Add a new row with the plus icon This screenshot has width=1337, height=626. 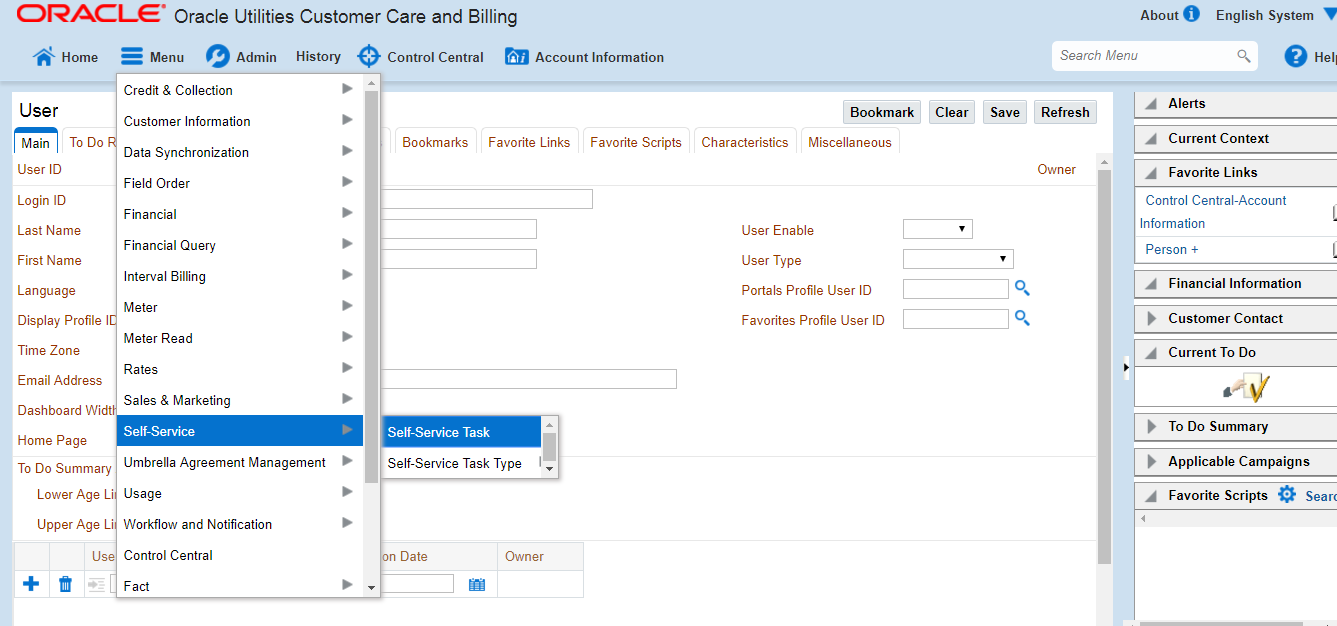tap(31, 583)
